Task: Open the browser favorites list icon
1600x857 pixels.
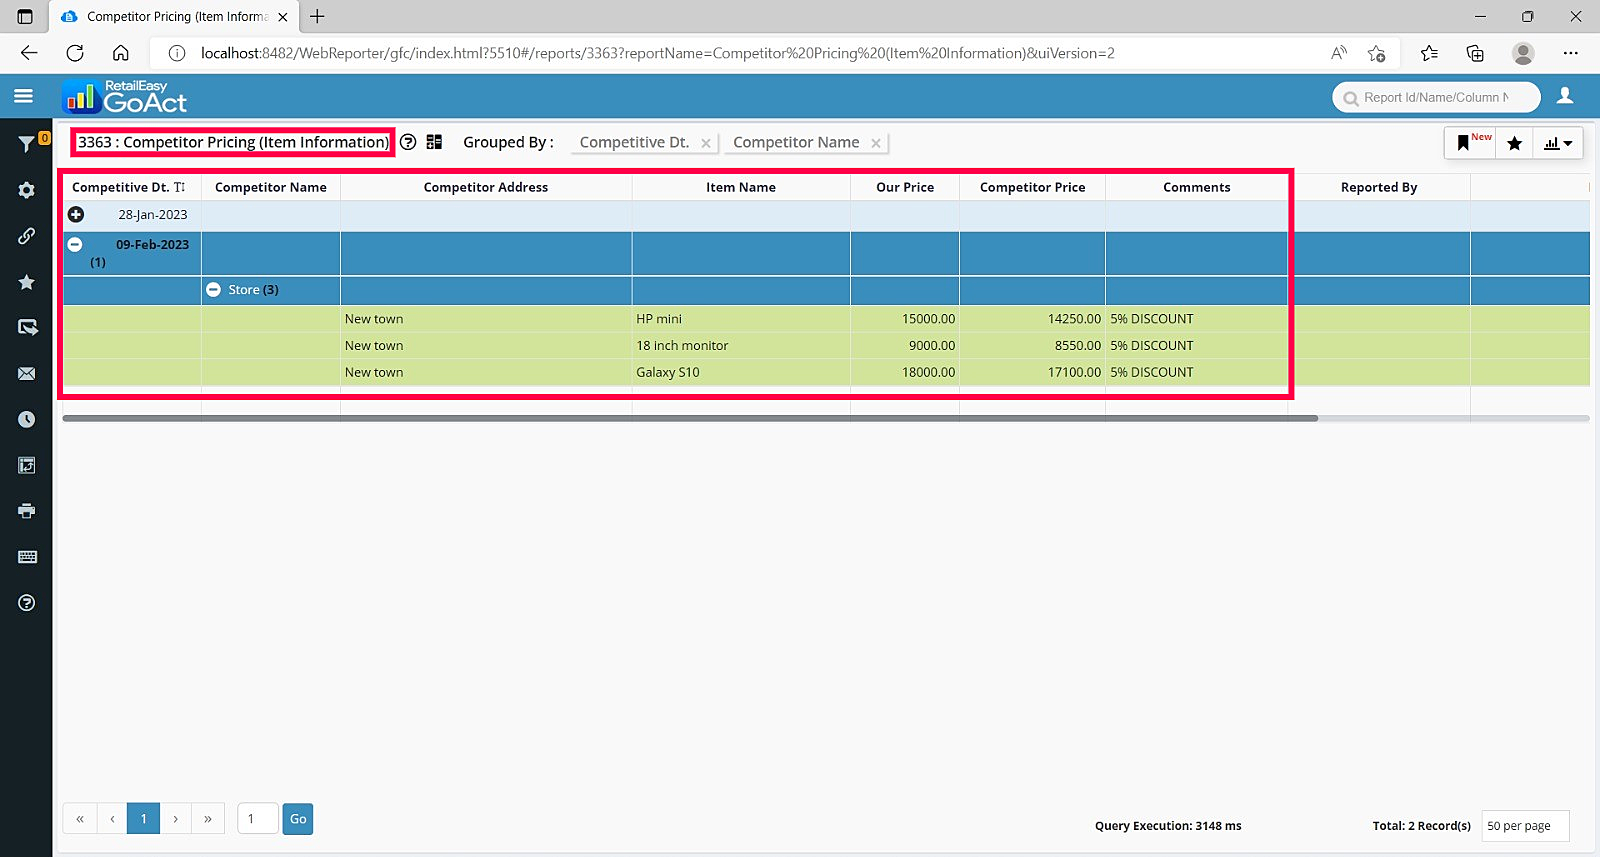Action: (1429, 53)
